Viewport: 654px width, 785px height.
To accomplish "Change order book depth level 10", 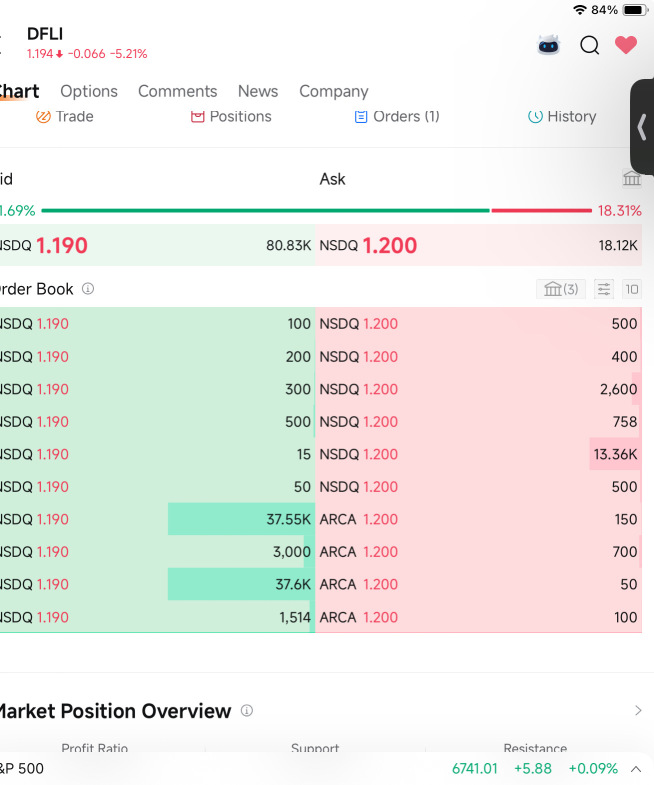I will pos(631,289).
